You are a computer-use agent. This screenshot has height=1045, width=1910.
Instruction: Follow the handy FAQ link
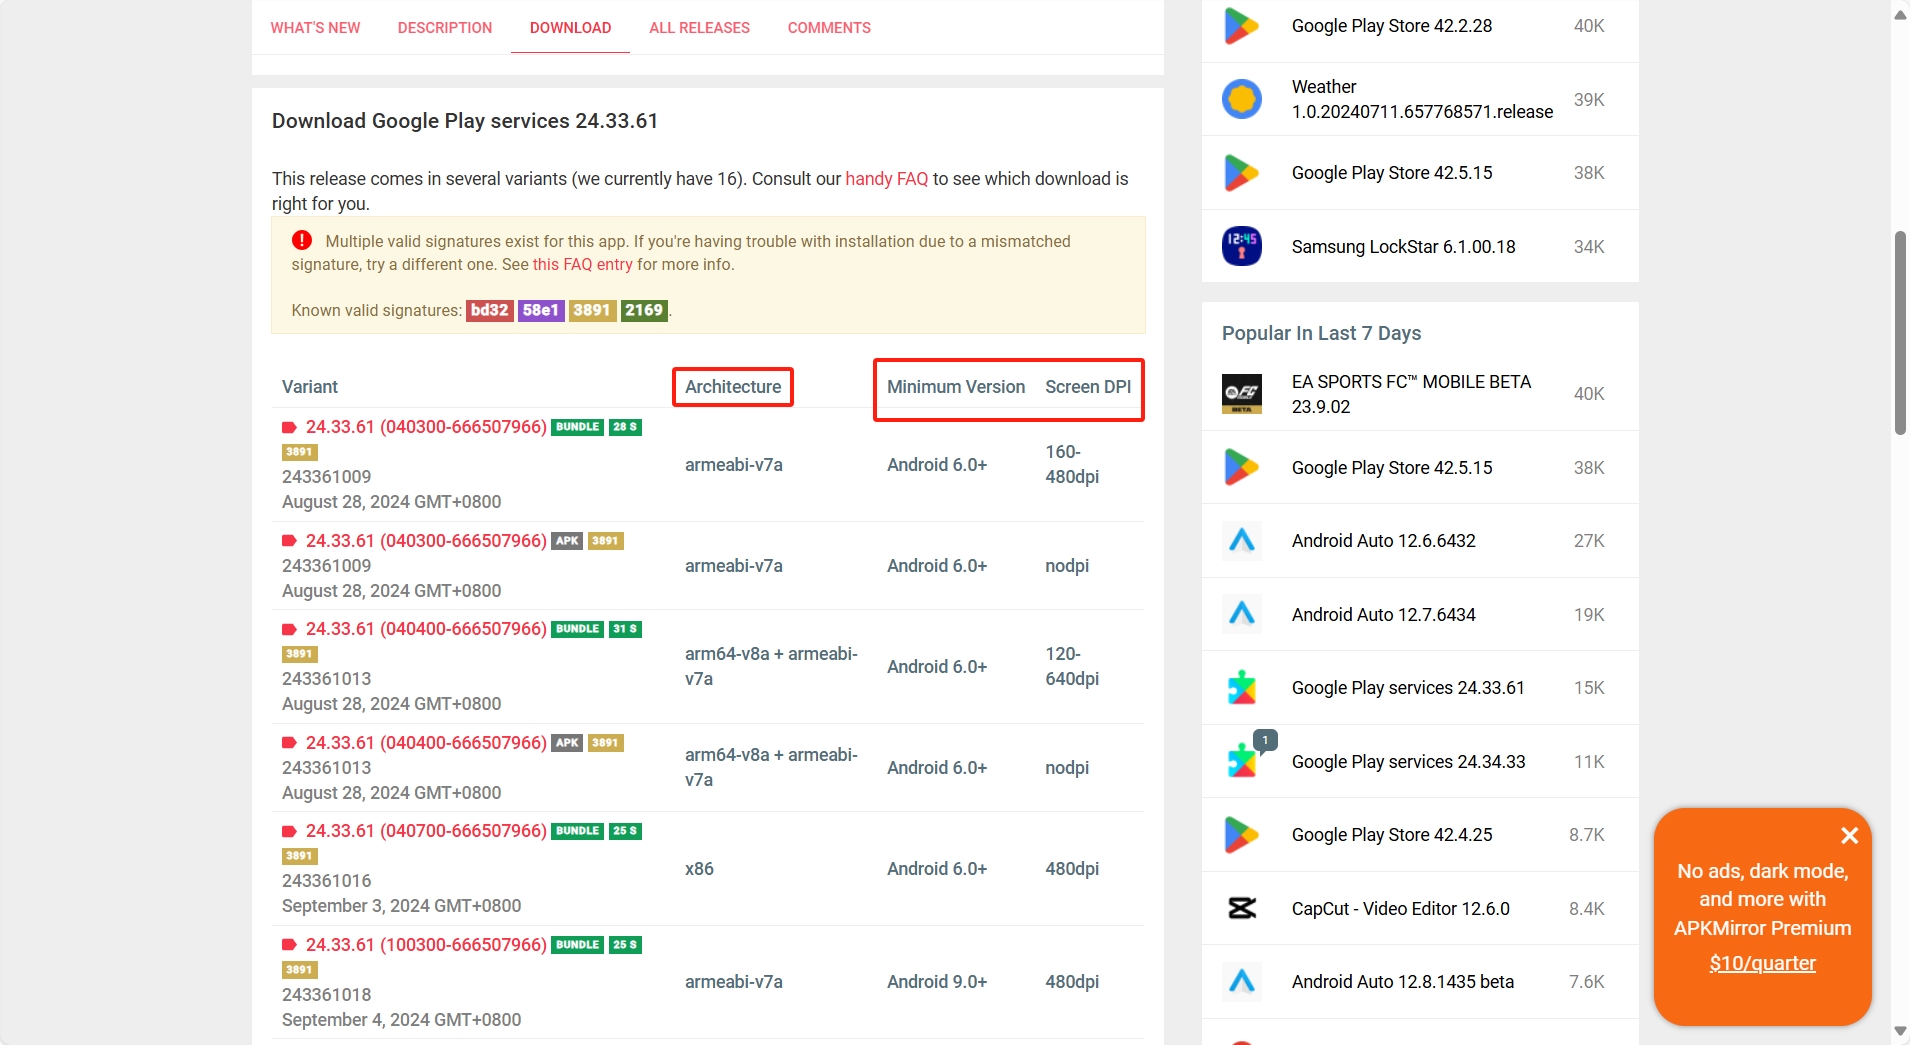886,179
